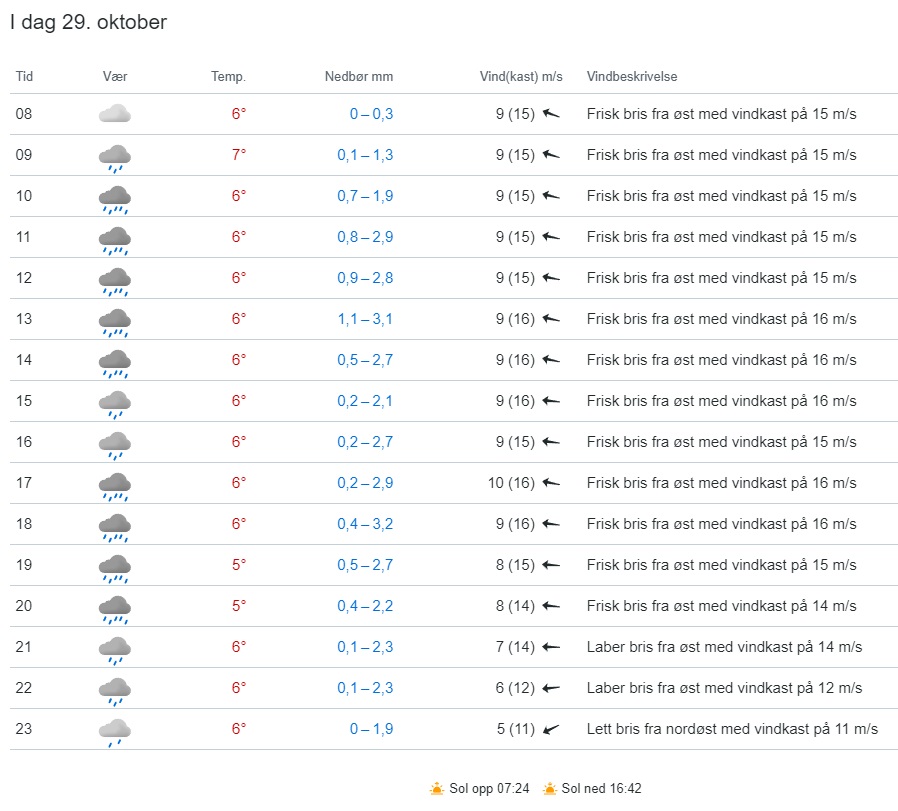Click the rain cloud icon for hour 09
The image size is (898, 811).
[115, 157]
